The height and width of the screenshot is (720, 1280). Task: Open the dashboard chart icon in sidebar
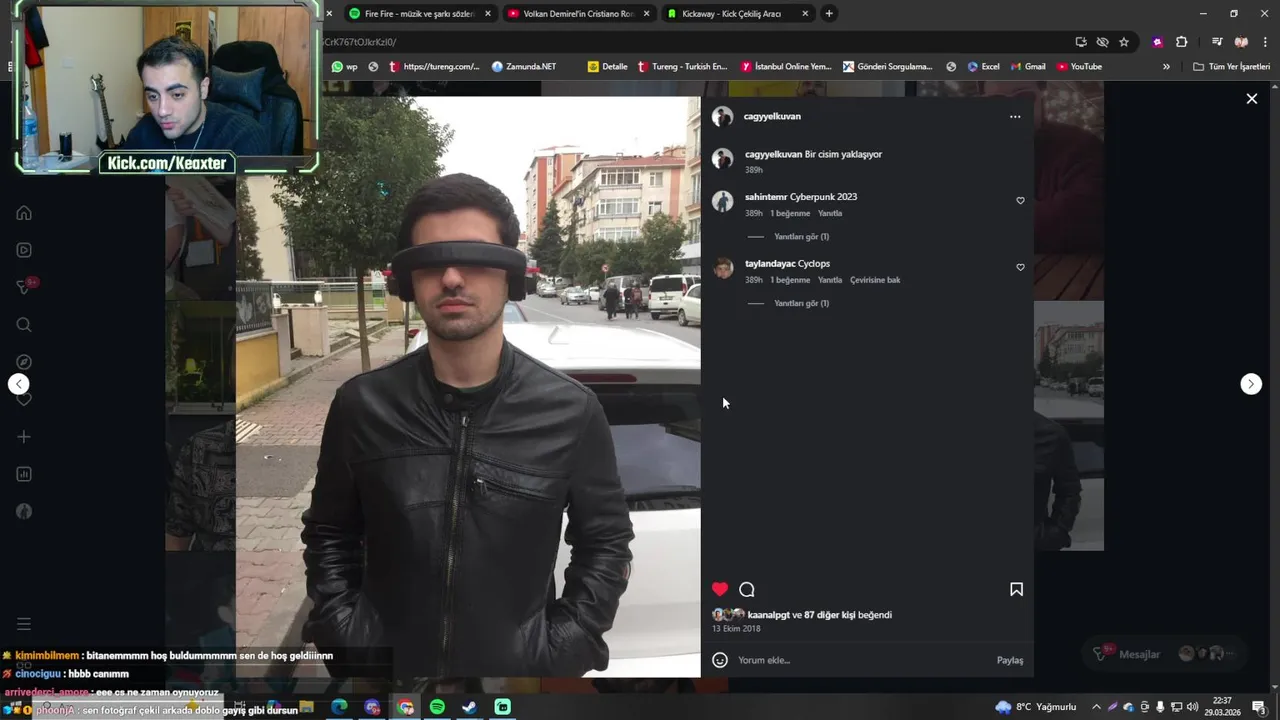(24, 474)
